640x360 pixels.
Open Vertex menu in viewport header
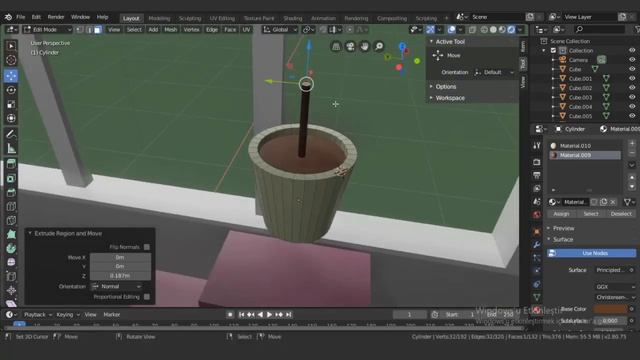tap(191, 29)
